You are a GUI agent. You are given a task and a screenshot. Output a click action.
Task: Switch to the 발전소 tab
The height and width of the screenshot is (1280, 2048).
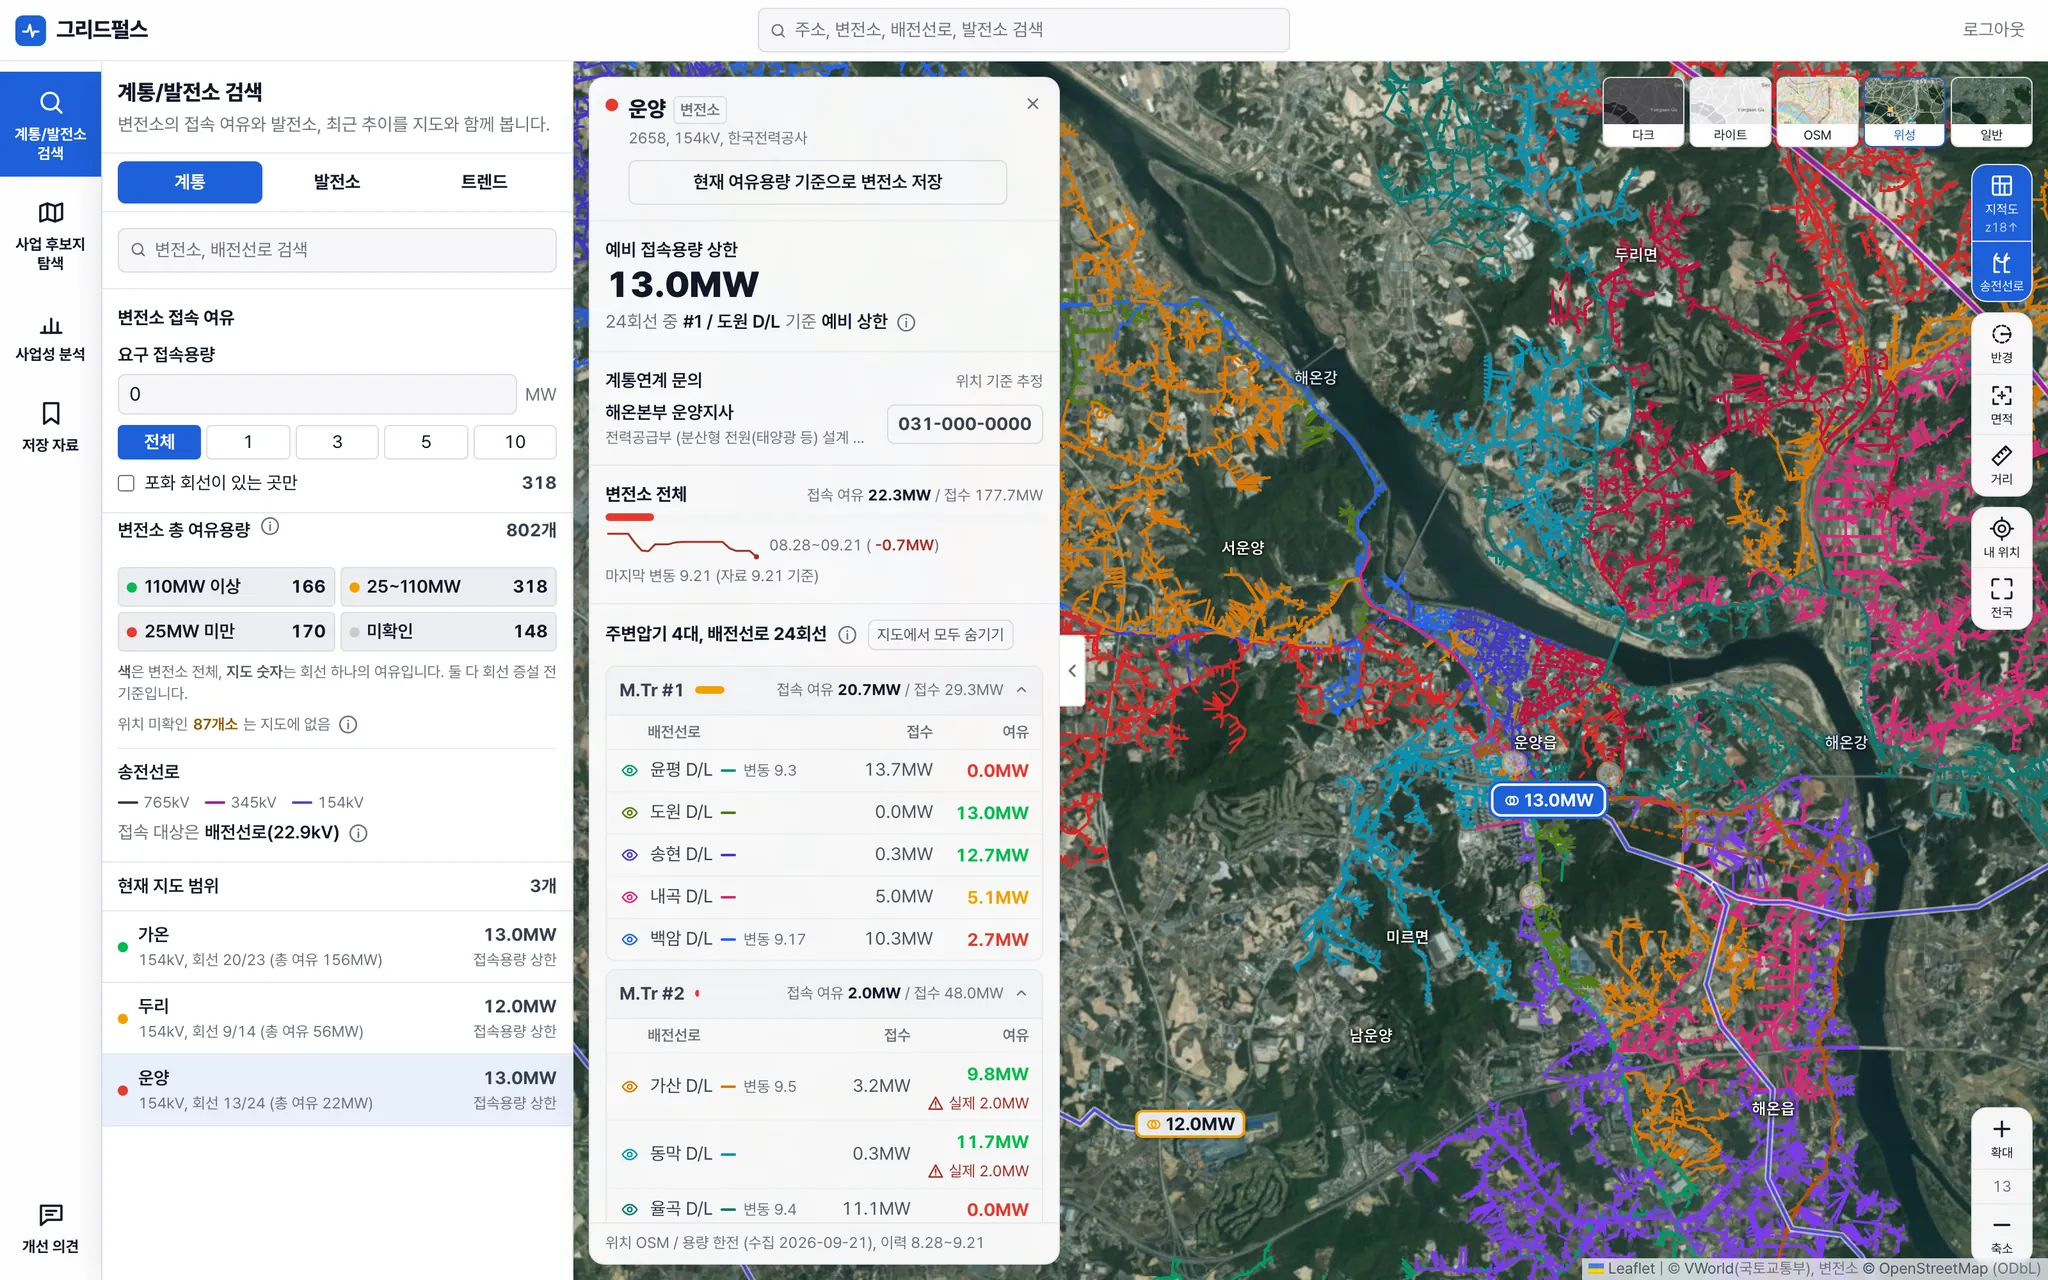tap(337, 182)
